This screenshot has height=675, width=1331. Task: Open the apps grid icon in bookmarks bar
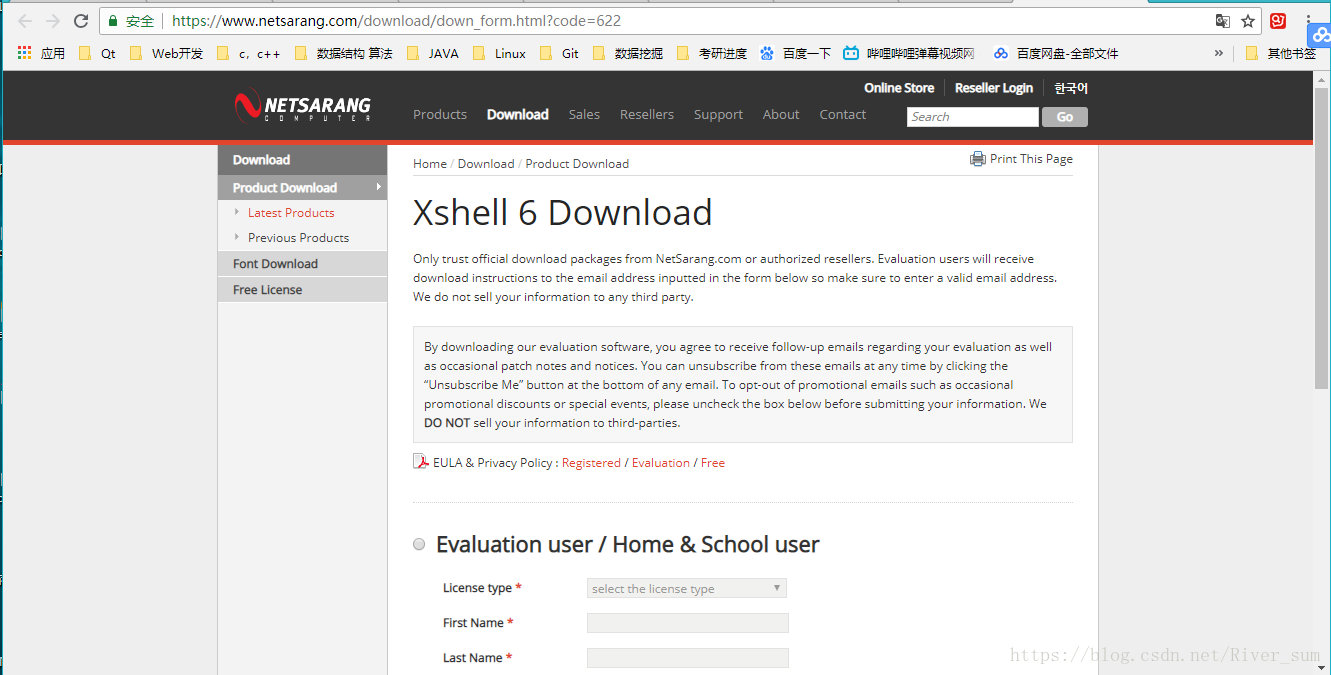24,53
